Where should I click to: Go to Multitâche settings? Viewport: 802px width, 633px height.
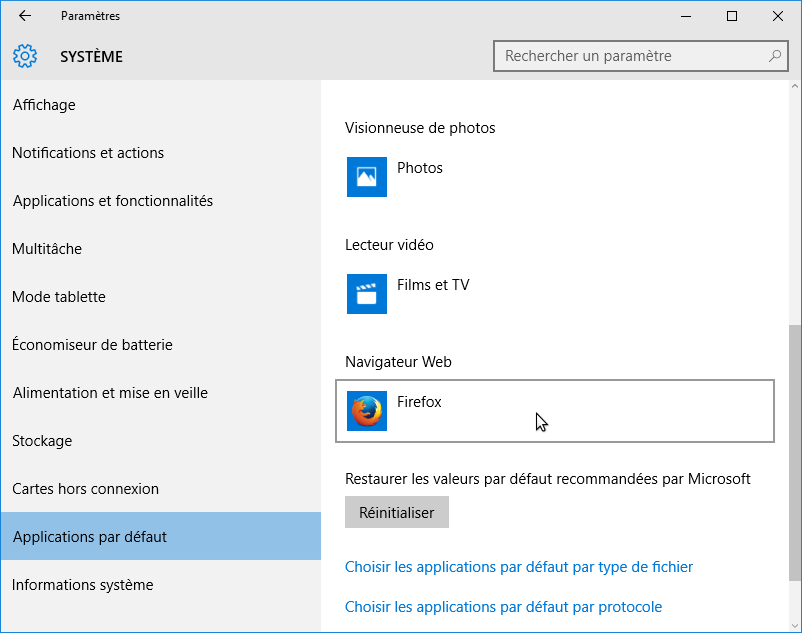point(47,249)
